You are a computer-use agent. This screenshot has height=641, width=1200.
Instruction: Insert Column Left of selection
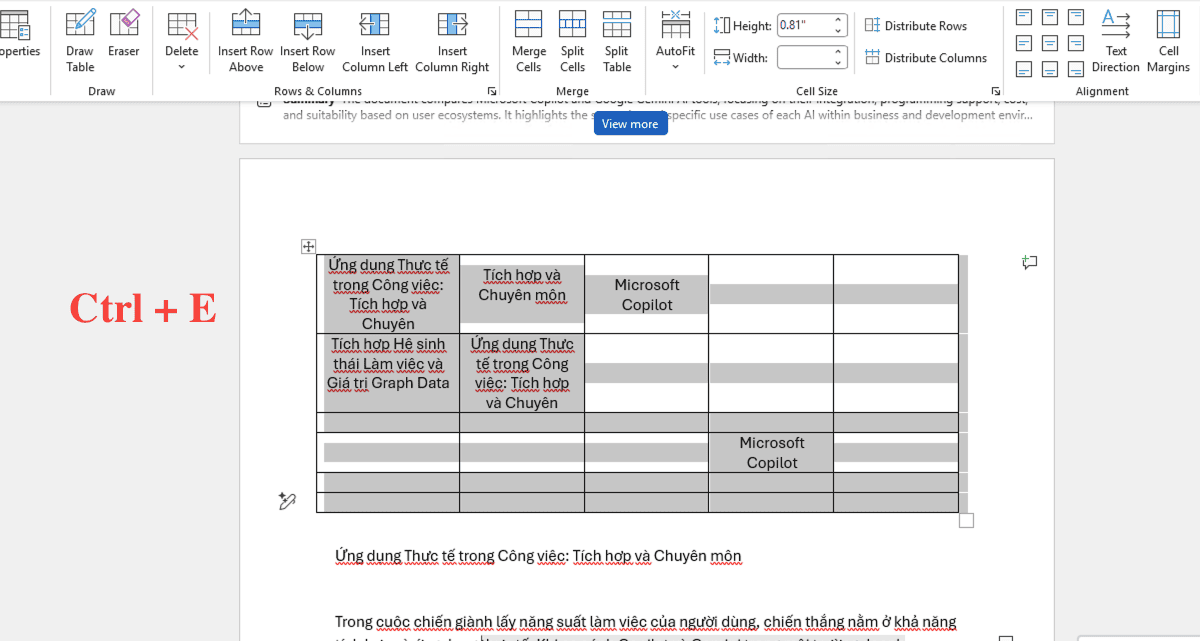point(375,41)
